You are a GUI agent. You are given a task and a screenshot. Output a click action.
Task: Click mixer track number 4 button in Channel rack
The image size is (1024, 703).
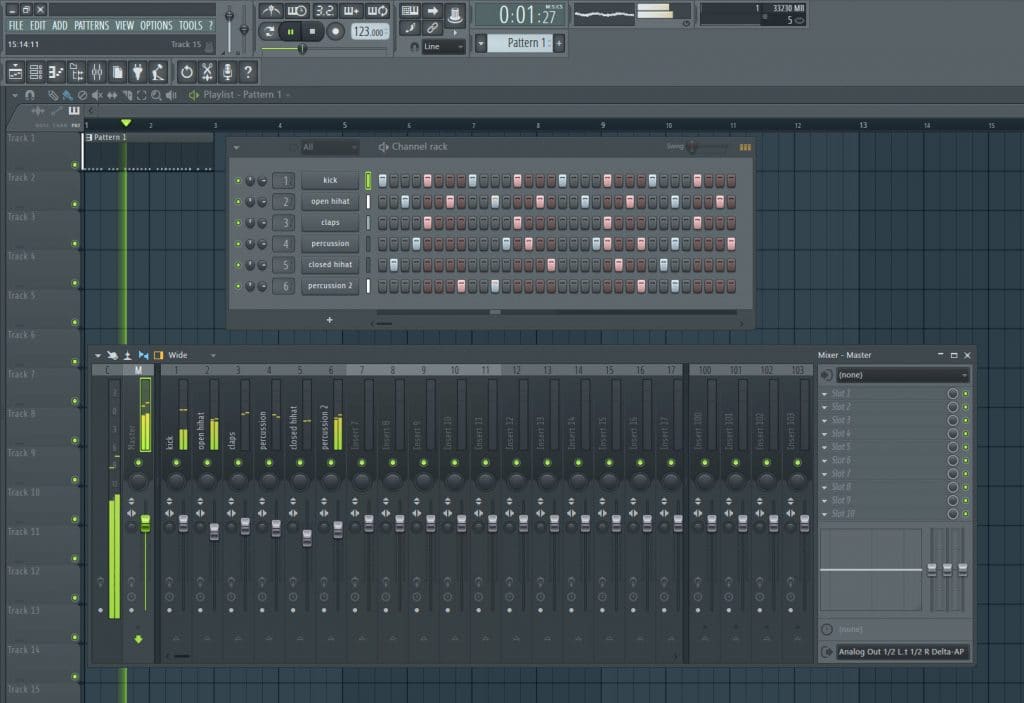(285, 244)
